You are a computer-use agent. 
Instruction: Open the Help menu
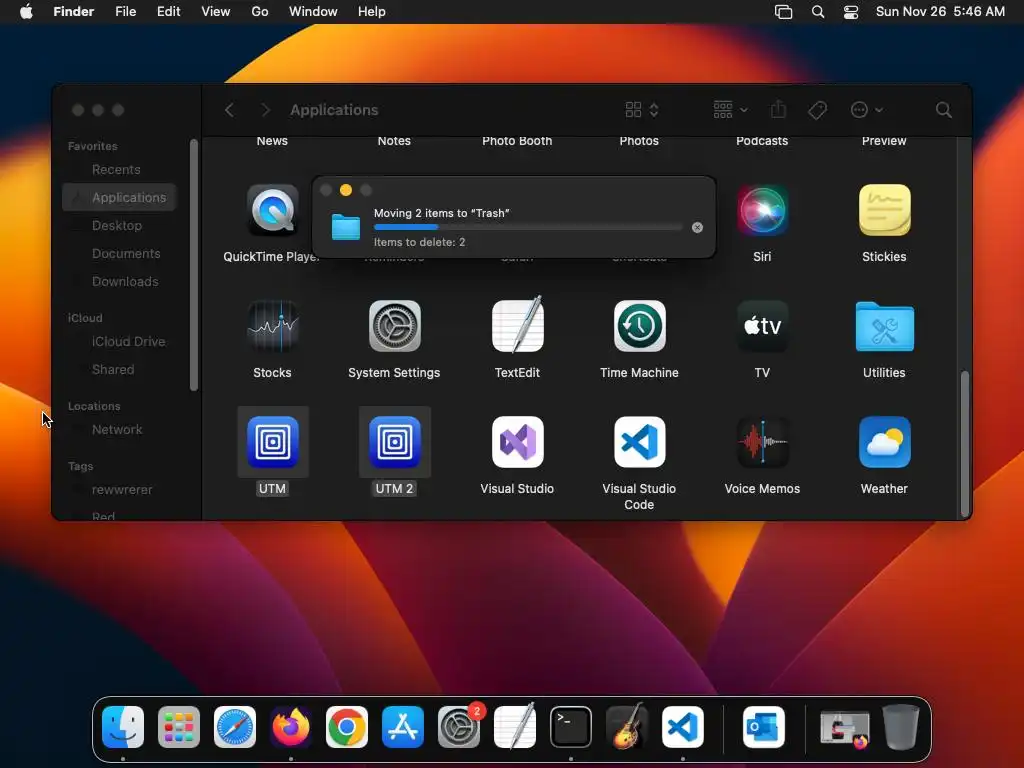(372, 12)
